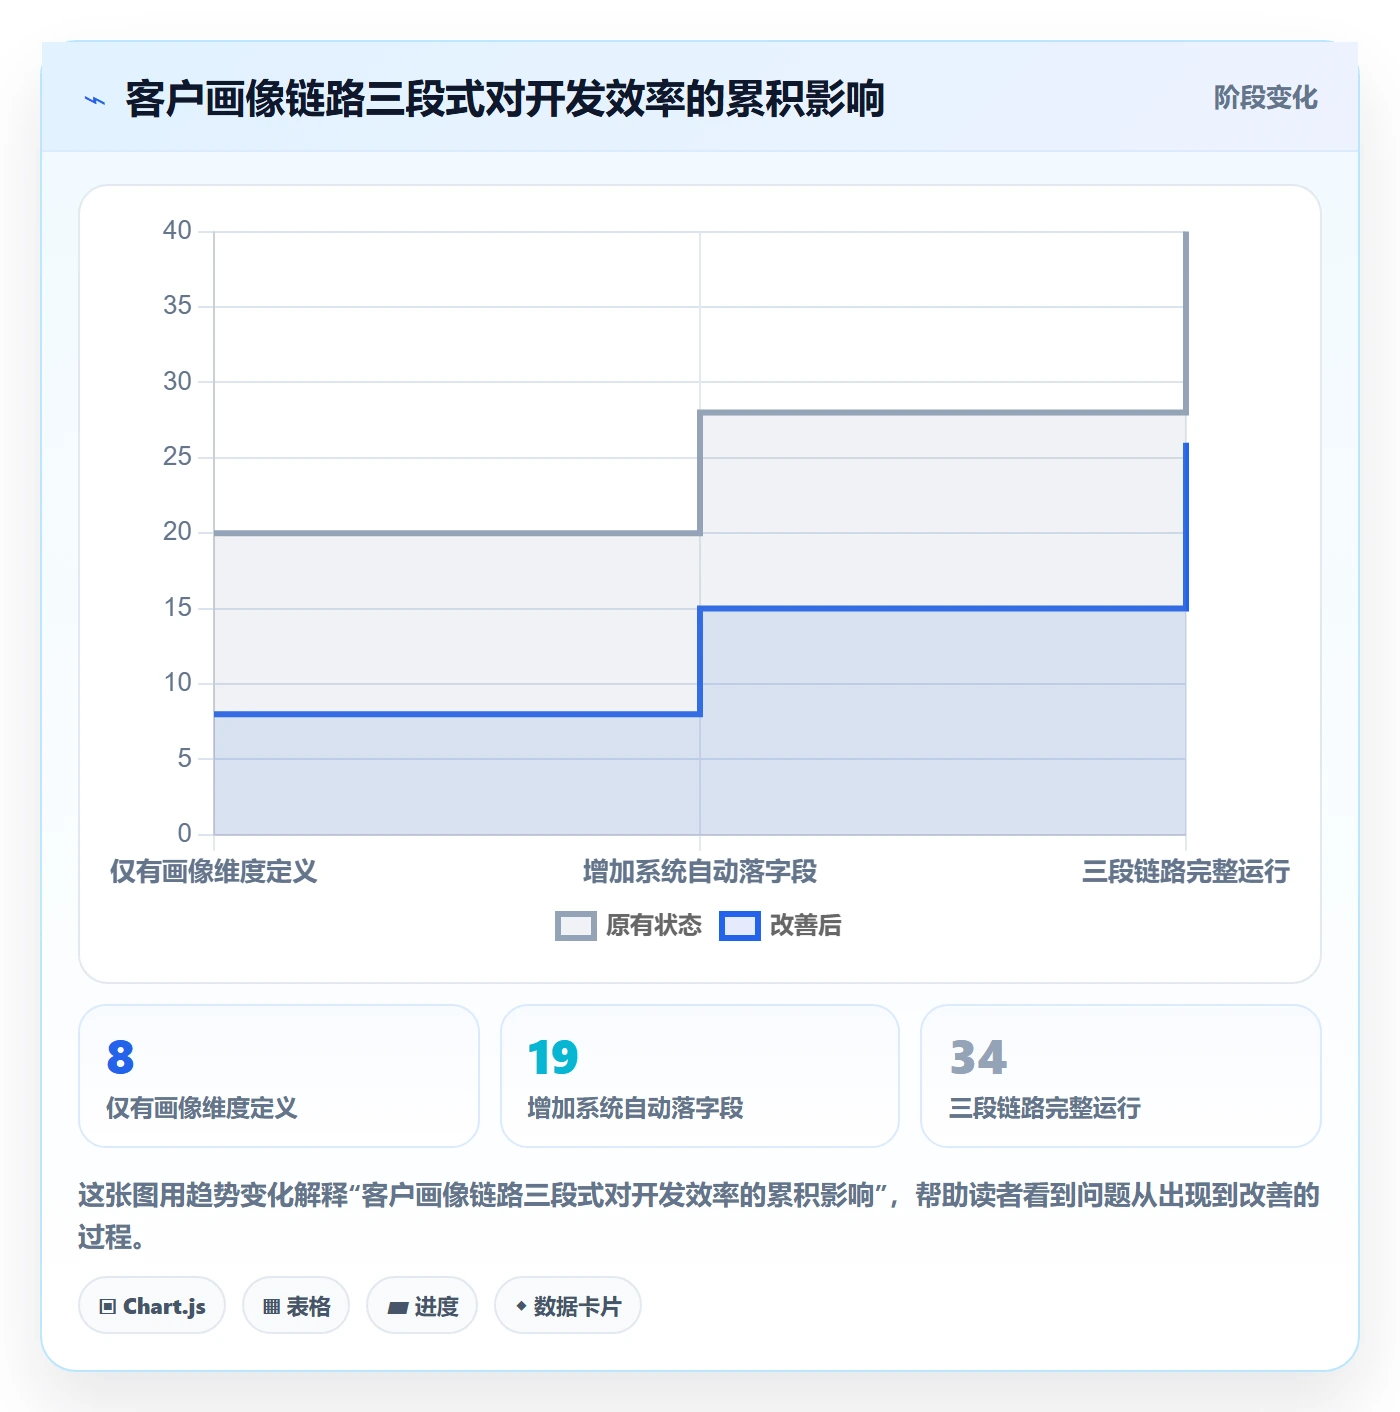Click the description paragraph starting 这张图用趋势变化

pyautogui.click(x=699, y=1216)
